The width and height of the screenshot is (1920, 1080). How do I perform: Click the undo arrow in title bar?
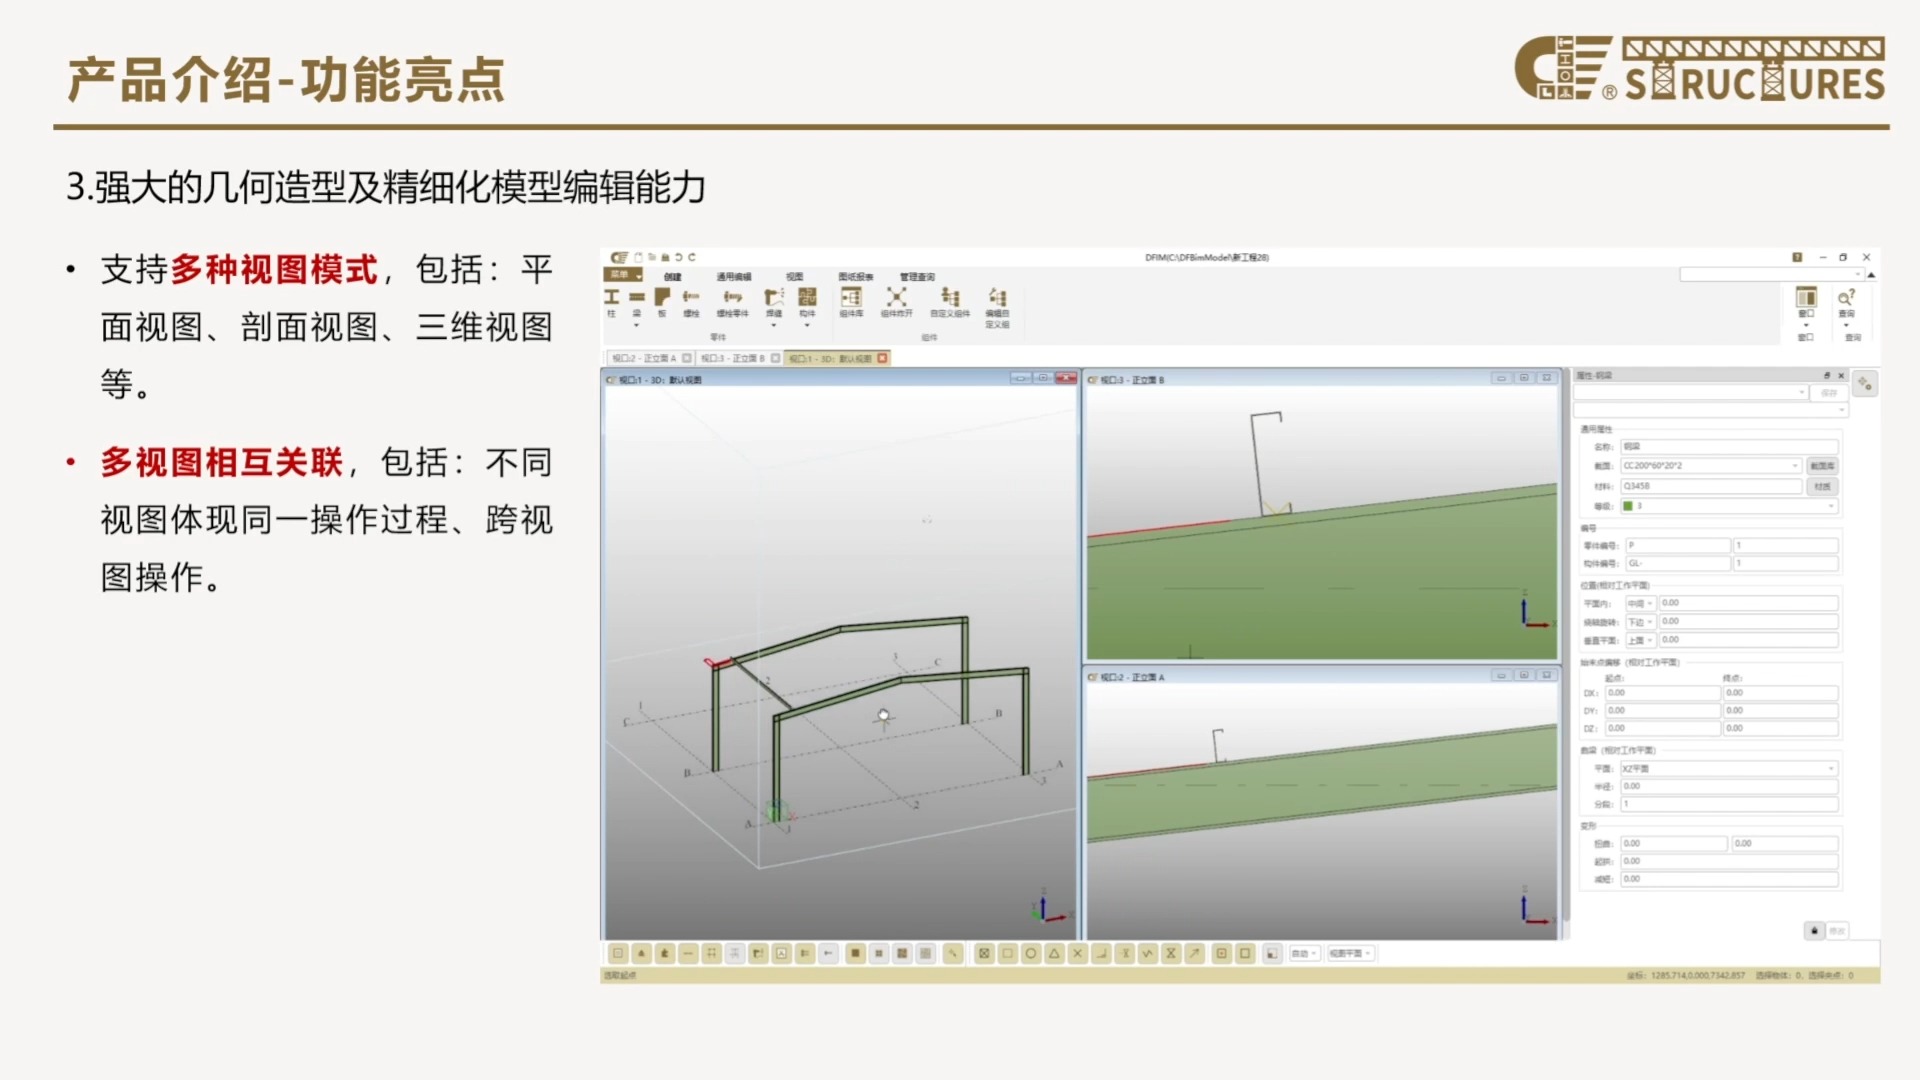pyautogui.click(x=679, y=257)
